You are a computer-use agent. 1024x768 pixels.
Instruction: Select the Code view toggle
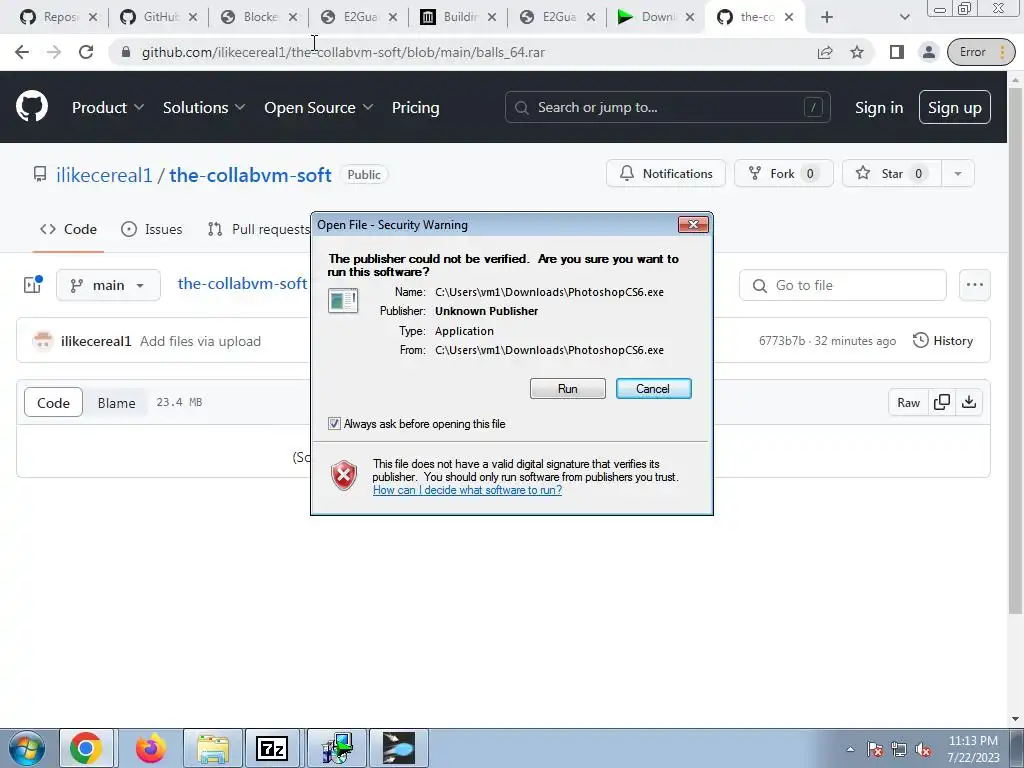tap(54, 402)
